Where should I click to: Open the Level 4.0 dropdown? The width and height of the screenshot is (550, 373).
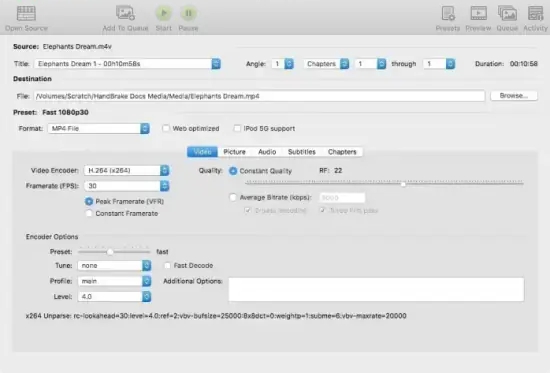pyautogui.click(x=114, y=297)
